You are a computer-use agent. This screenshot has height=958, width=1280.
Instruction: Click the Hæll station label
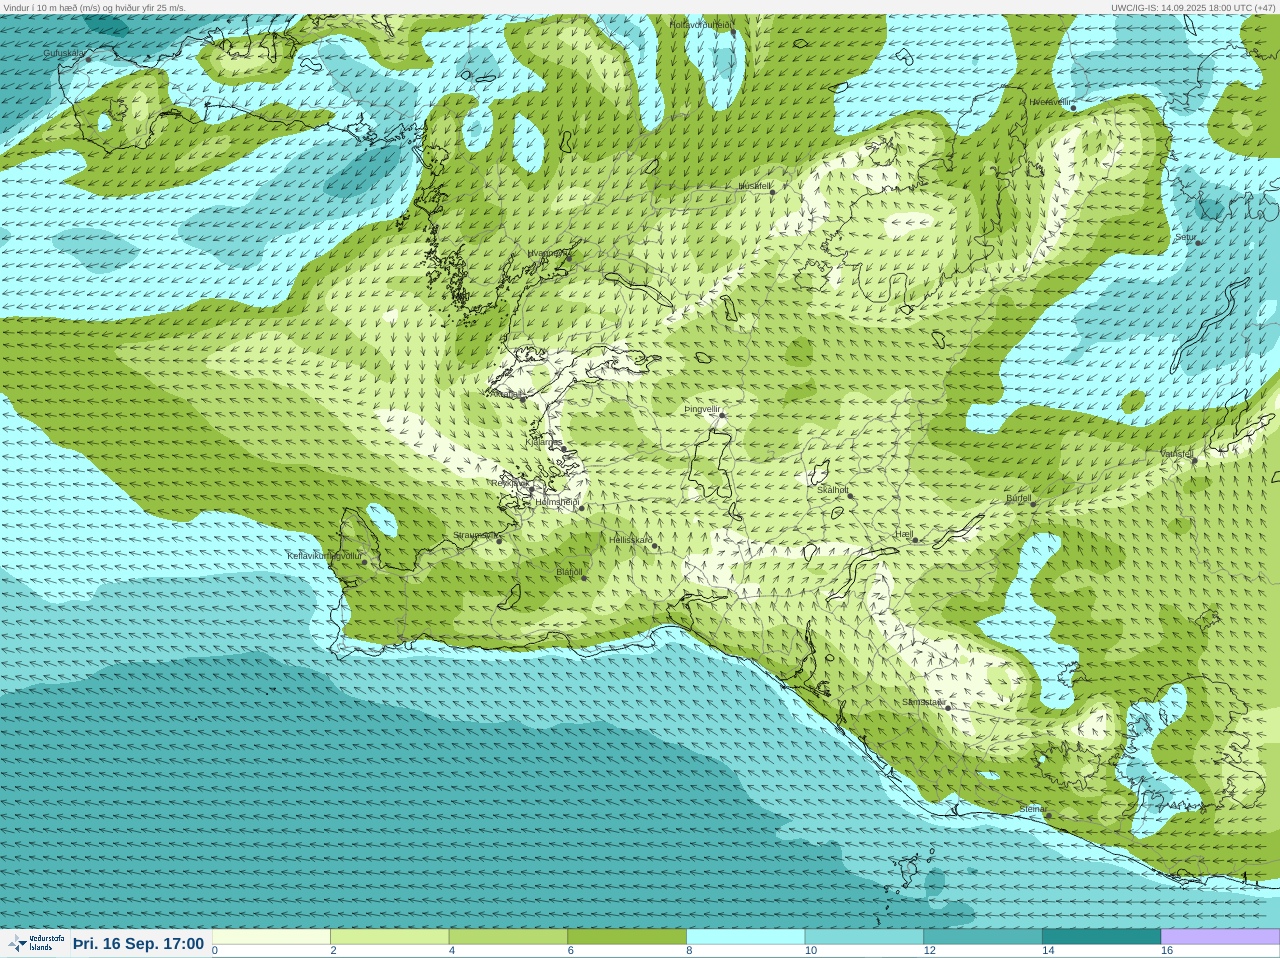[x=904, y=534]
